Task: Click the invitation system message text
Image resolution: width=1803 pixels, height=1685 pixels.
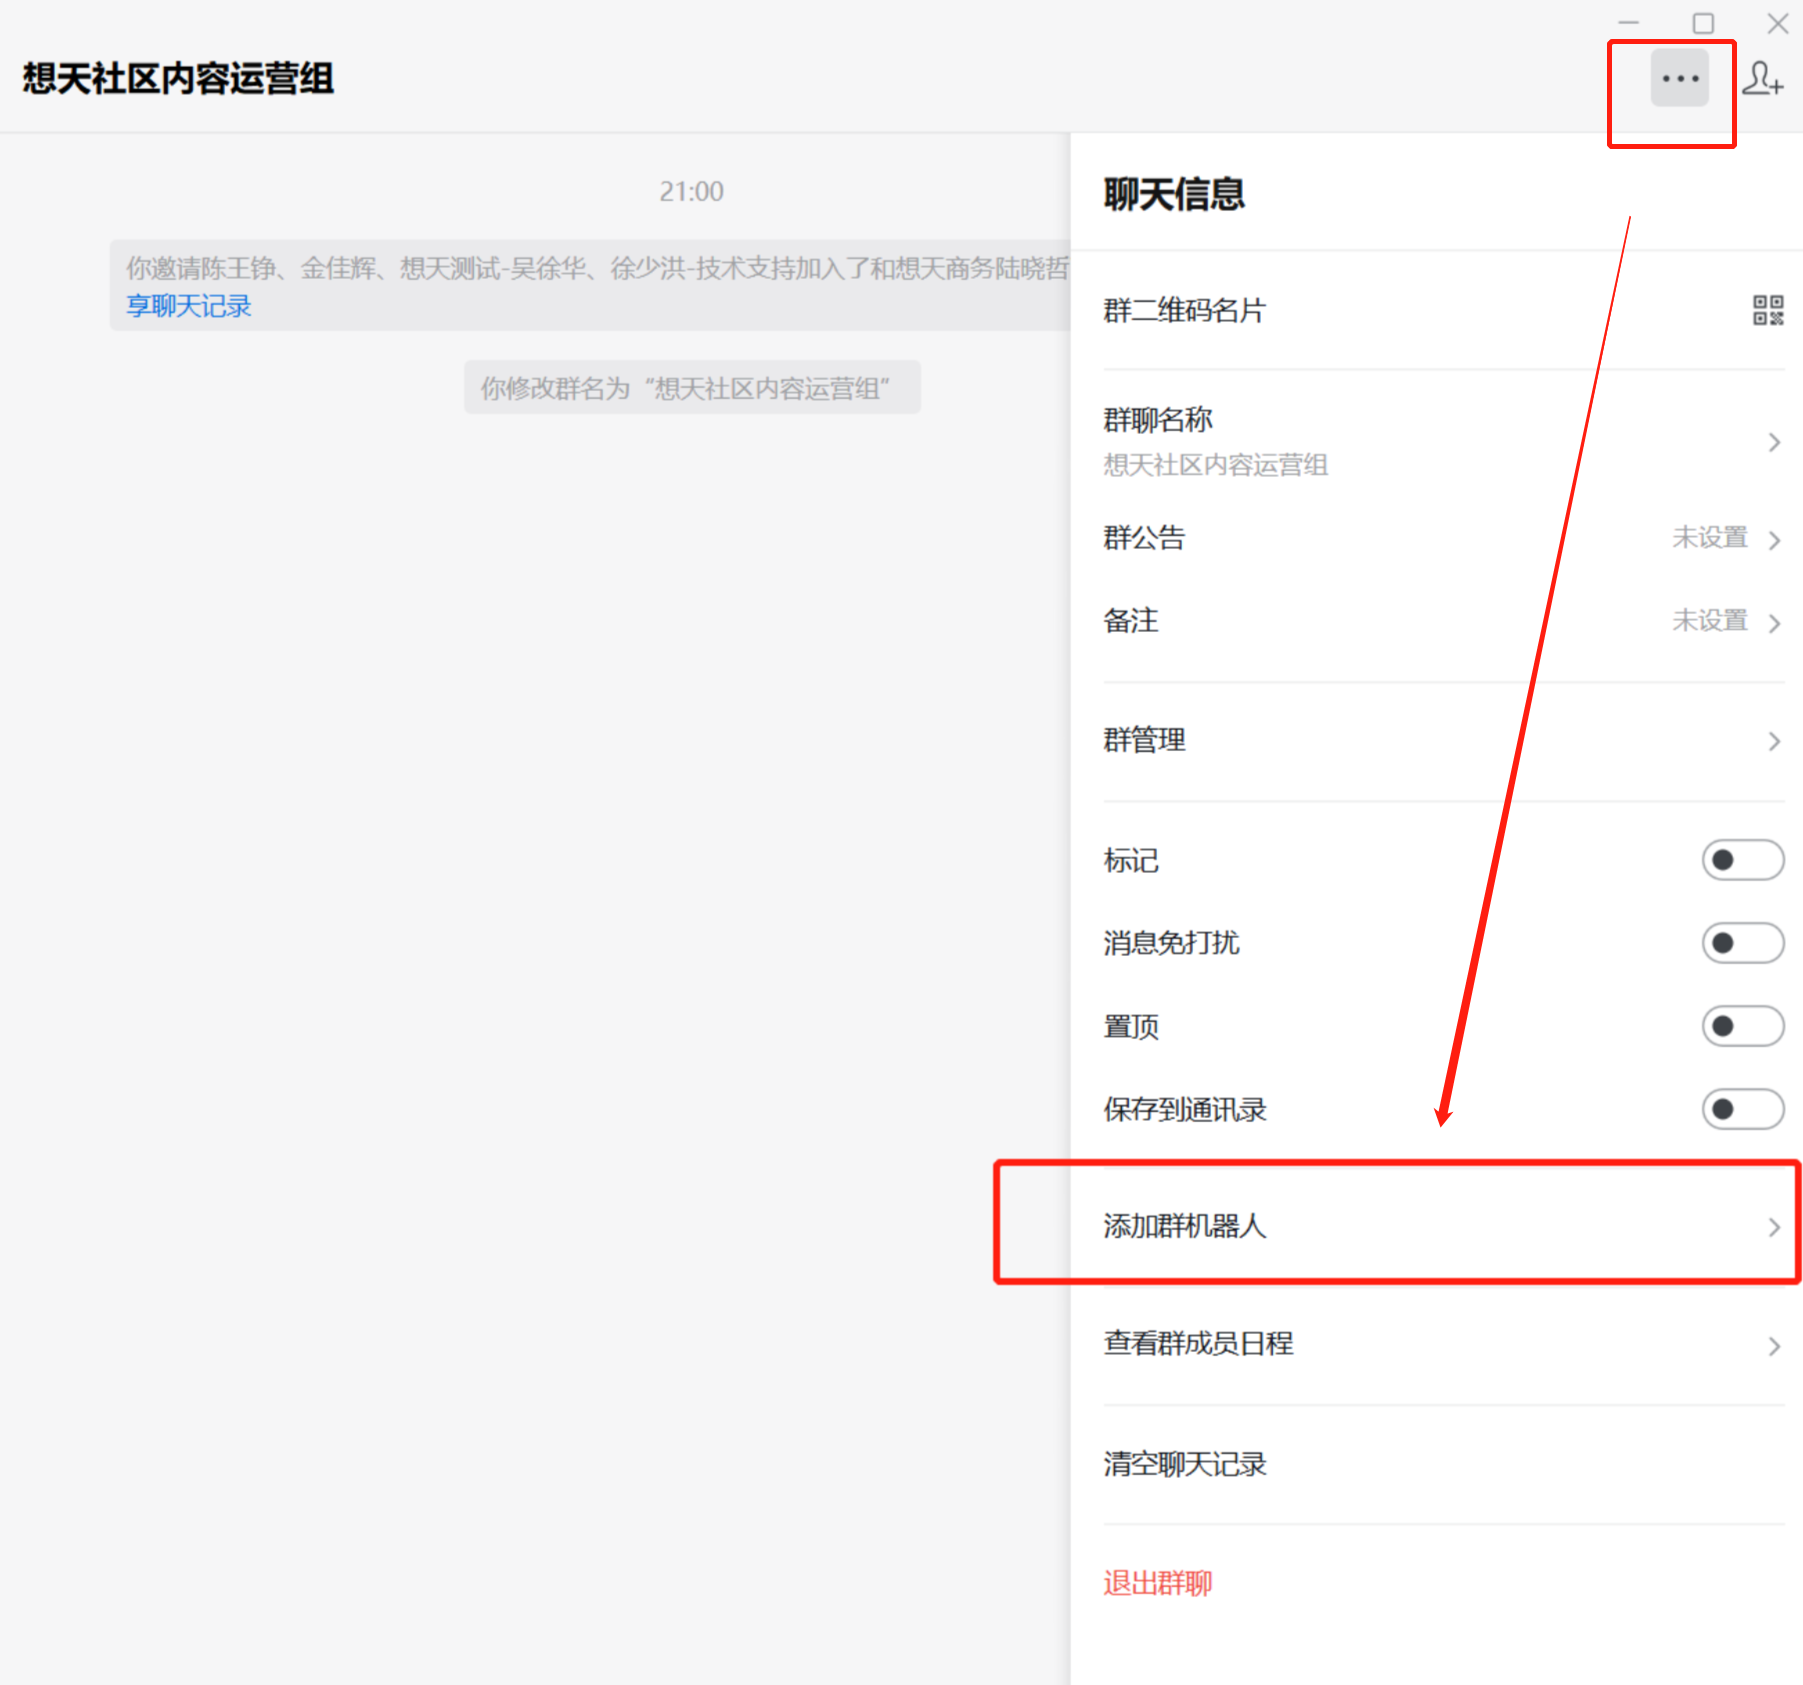Action: click(x=597, y=268)
